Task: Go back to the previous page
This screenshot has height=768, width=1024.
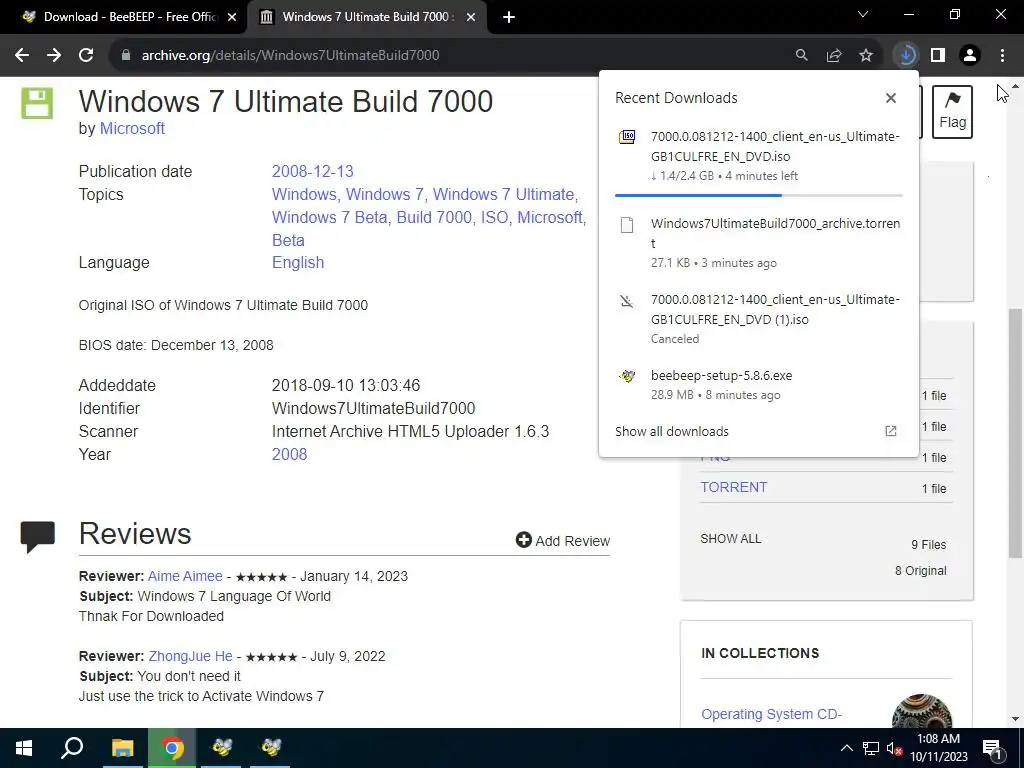Action: pos(22,56)
